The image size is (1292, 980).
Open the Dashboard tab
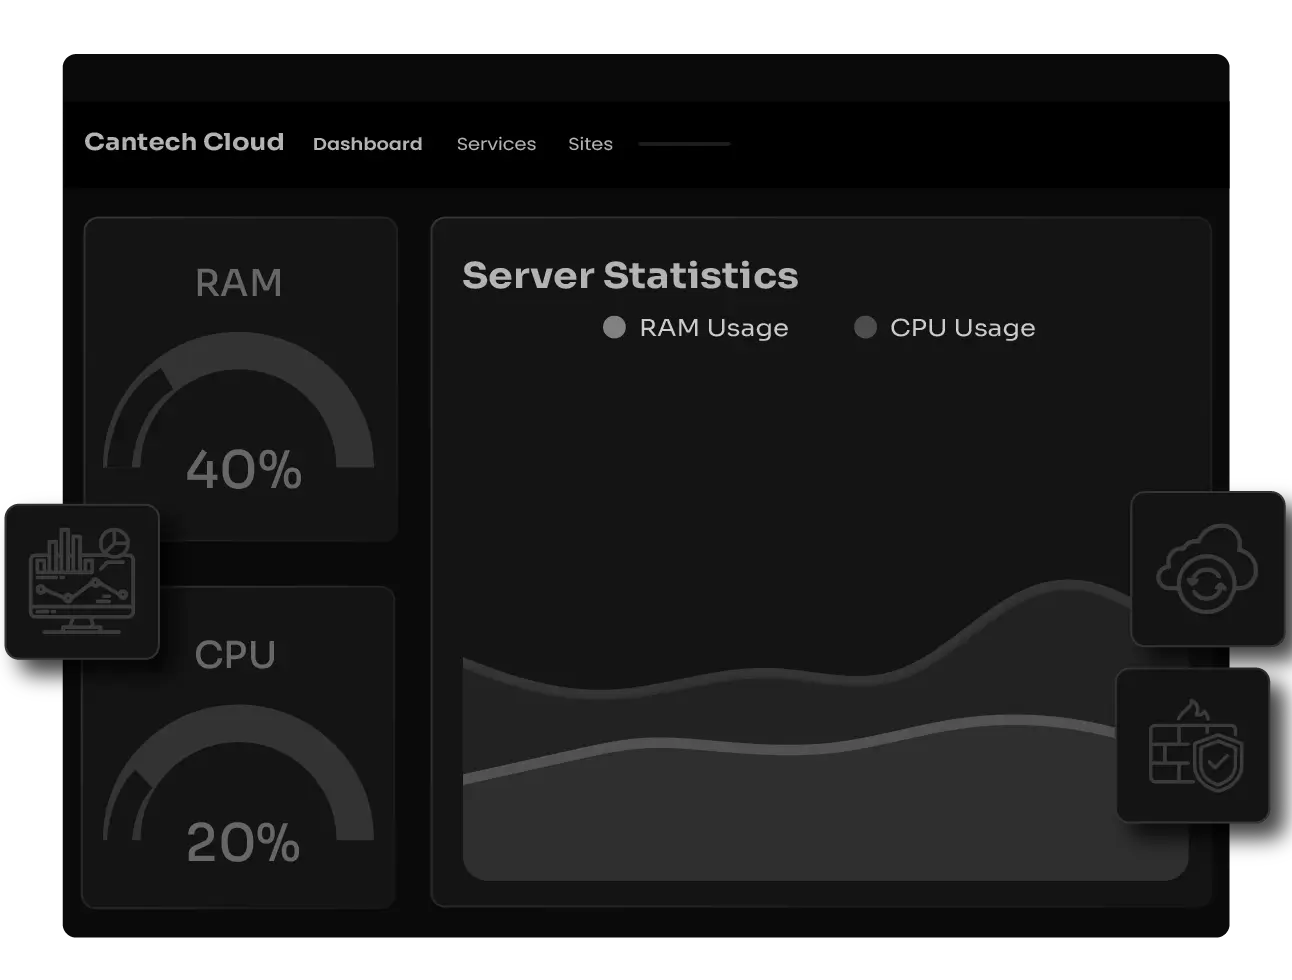[367, 144]
